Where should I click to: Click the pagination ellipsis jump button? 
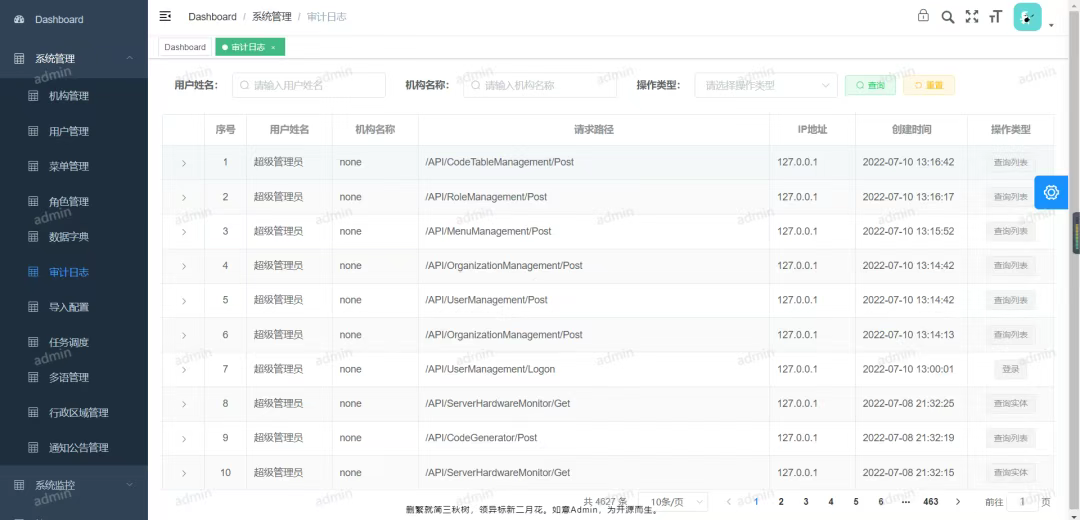[906, 501]
